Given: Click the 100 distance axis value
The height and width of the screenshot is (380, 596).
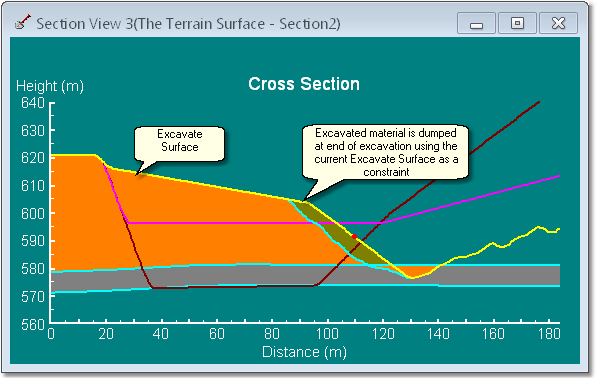Looking at the screenshot, I should pos(327,334).
